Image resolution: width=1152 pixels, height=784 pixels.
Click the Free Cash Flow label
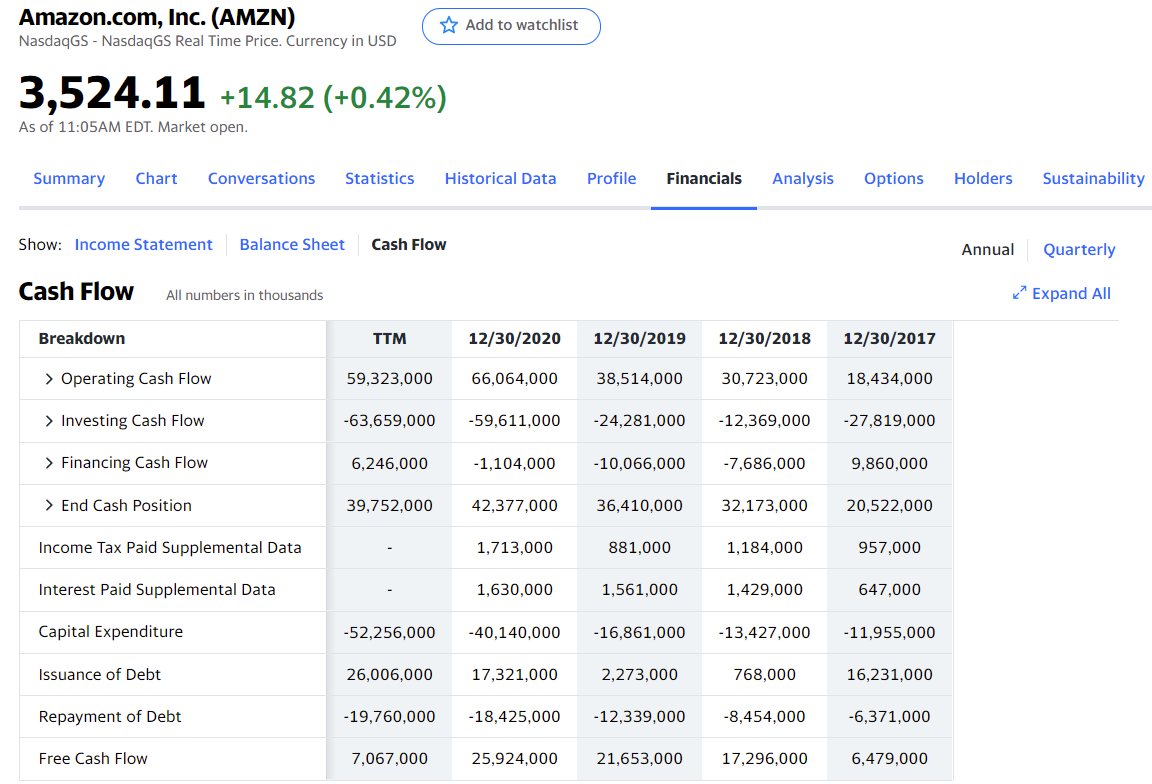[93, 758]
